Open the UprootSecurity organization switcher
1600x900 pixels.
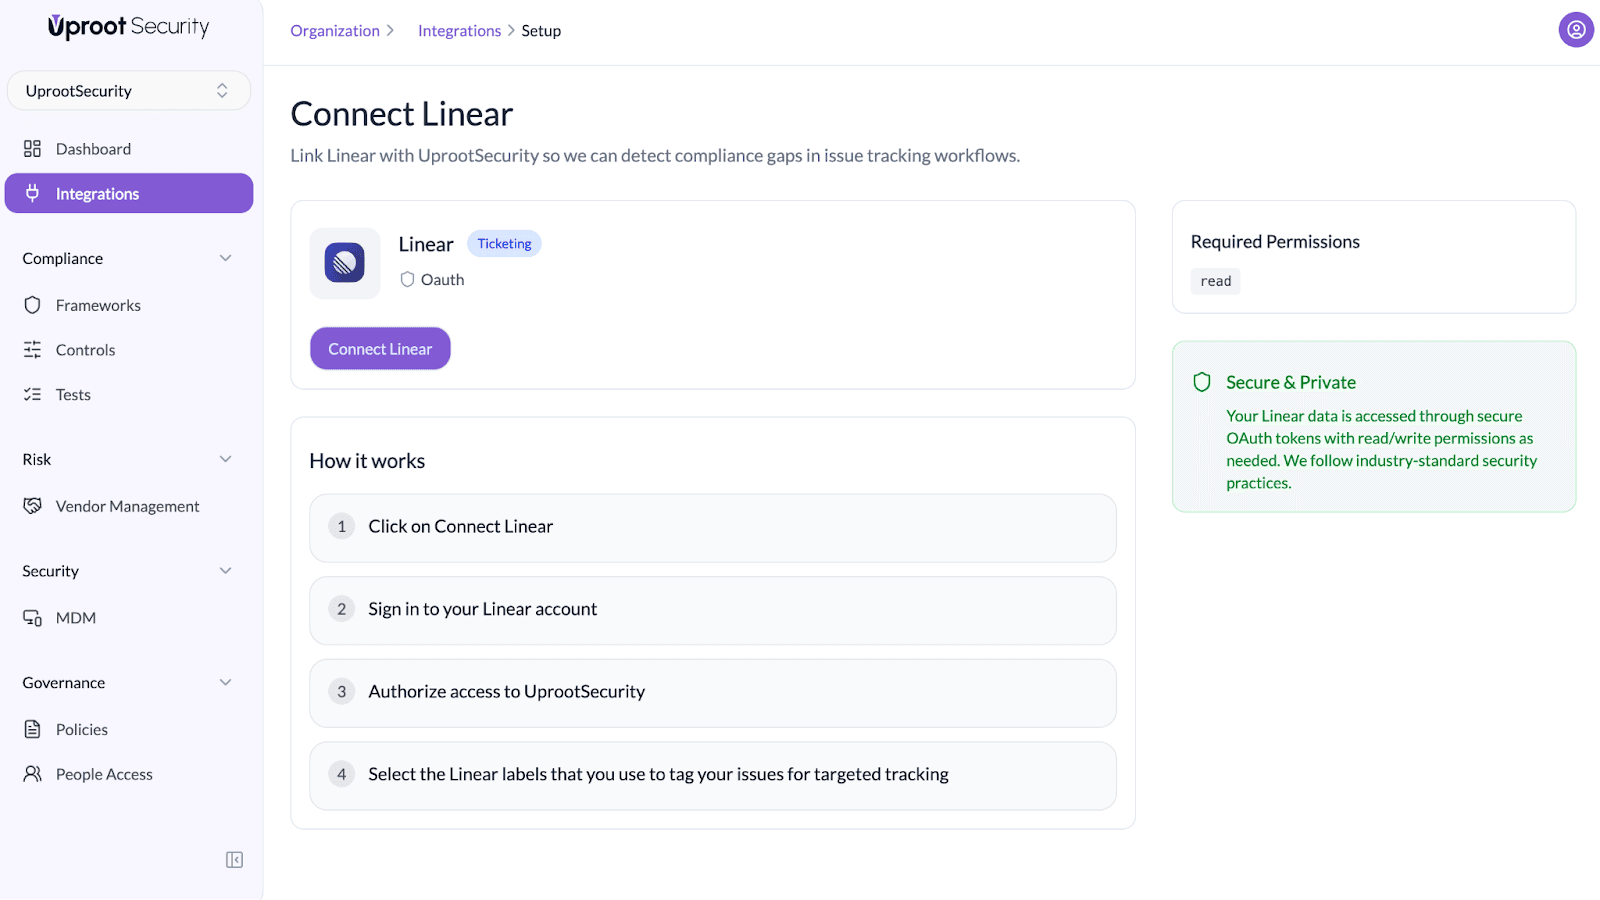128,91
